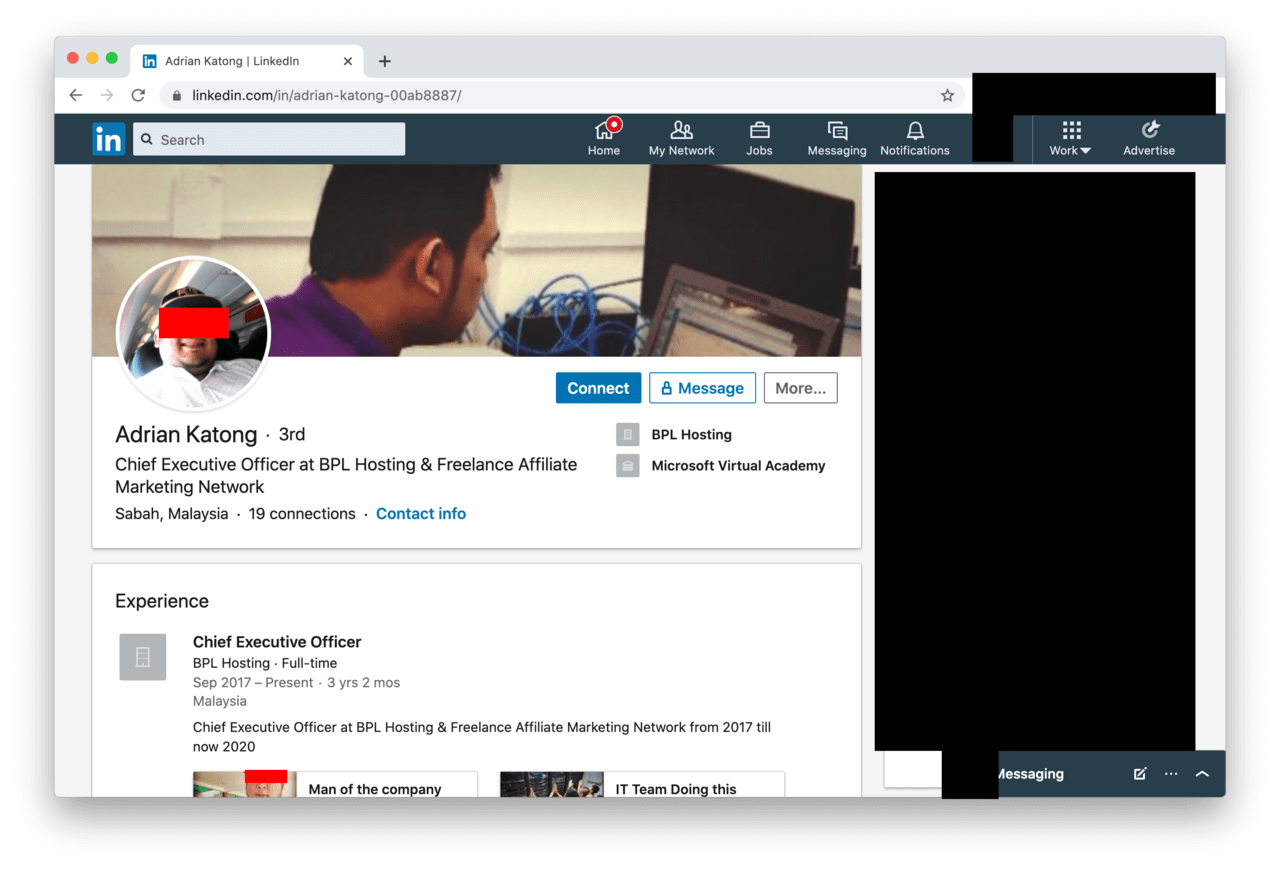Open the 'IT Team Doing this' media card

tap(642, 784)
